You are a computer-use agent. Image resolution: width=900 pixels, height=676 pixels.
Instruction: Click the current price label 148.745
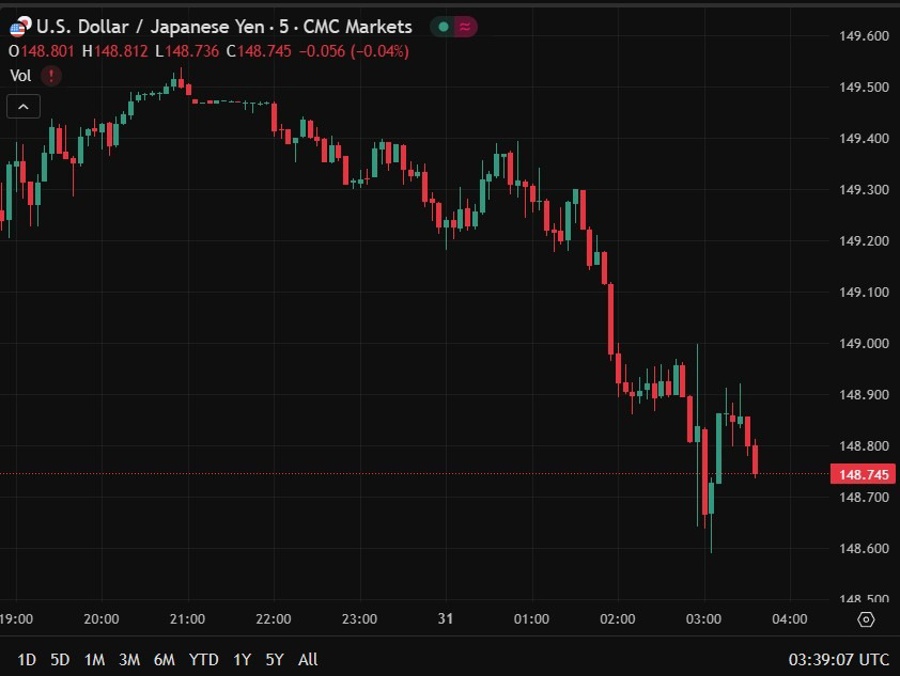point(863,475)
